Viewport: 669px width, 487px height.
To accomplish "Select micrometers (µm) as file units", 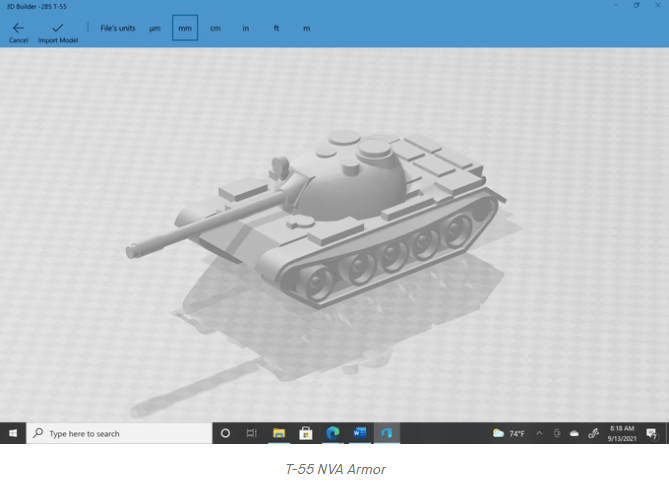I will [x=155, y=28].
